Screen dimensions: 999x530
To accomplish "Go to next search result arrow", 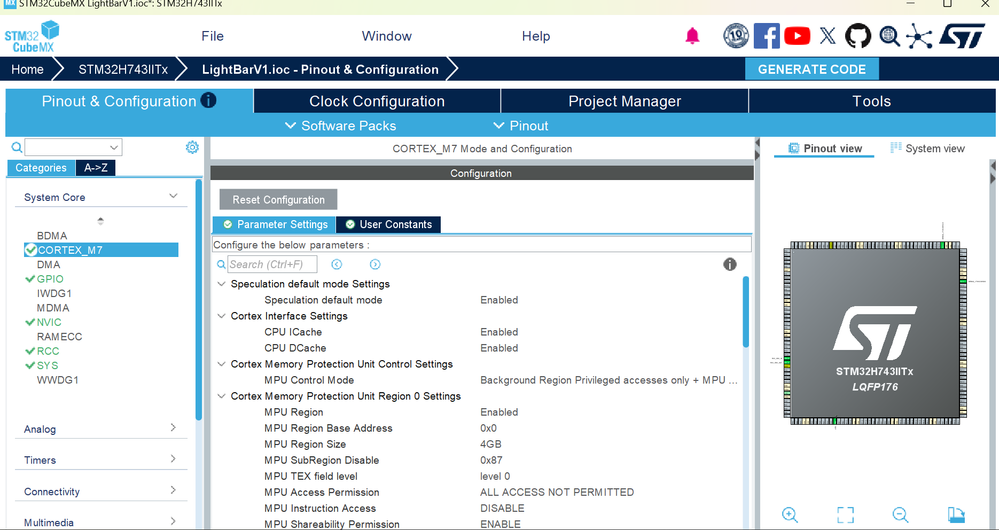I will [x=375, y=264].
